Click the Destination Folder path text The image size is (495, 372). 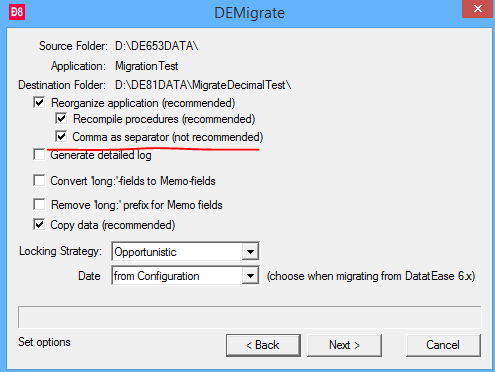[203, 85]
